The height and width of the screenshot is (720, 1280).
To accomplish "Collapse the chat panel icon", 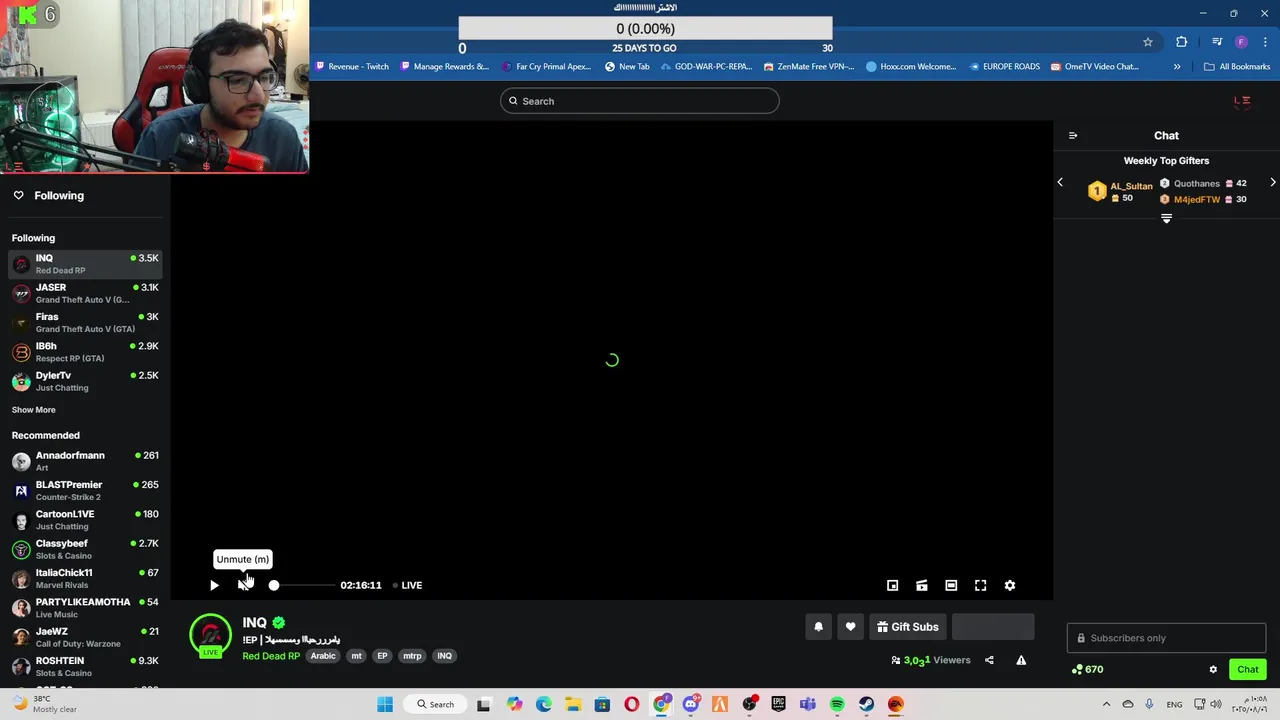I will [x=1073, y=135].
